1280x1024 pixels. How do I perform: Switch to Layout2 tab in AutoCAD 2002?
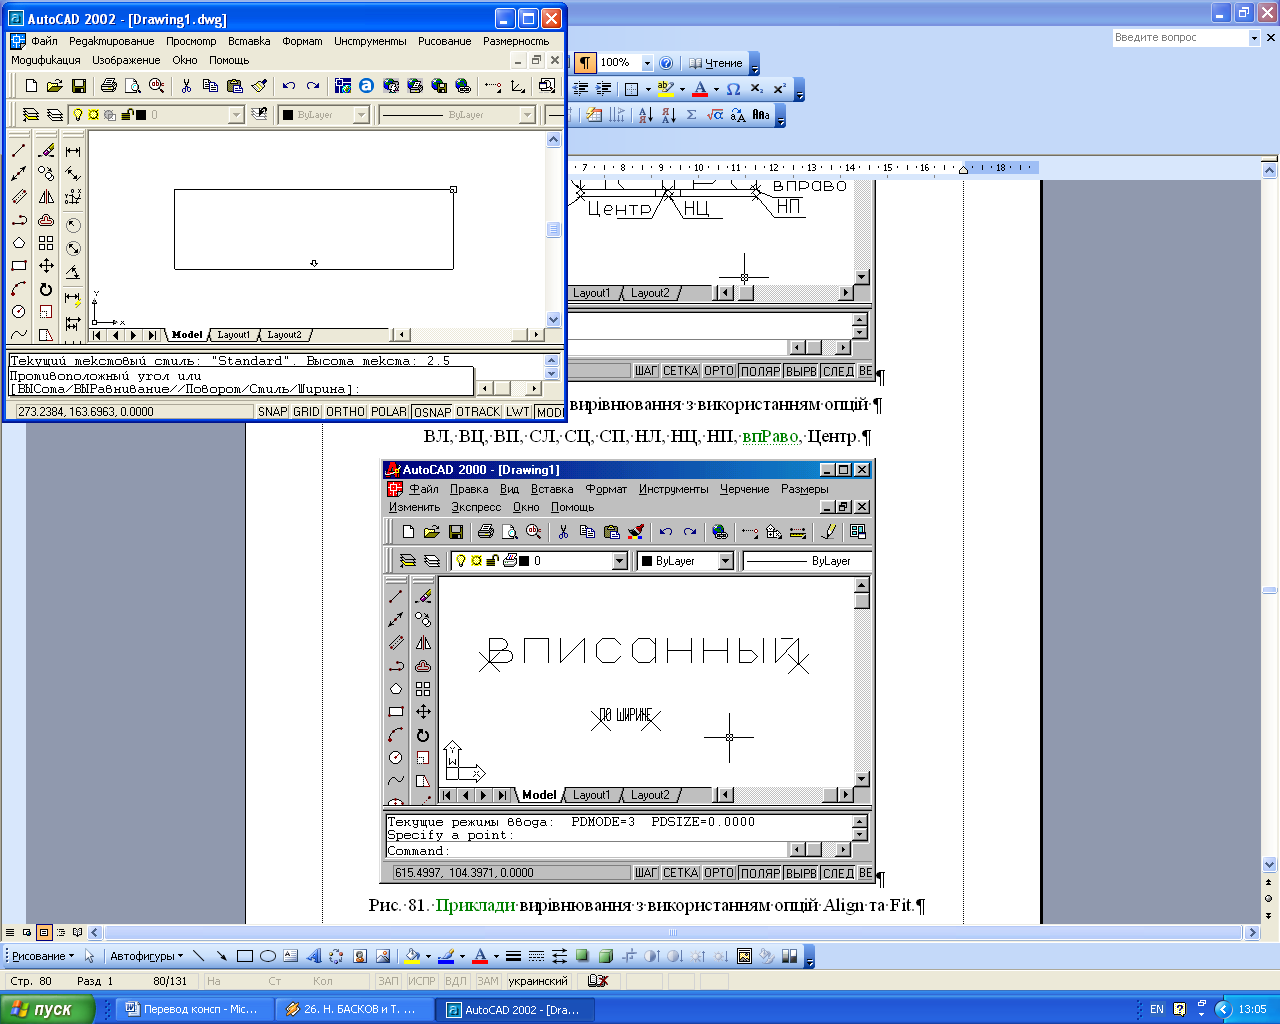click(284, 335)
